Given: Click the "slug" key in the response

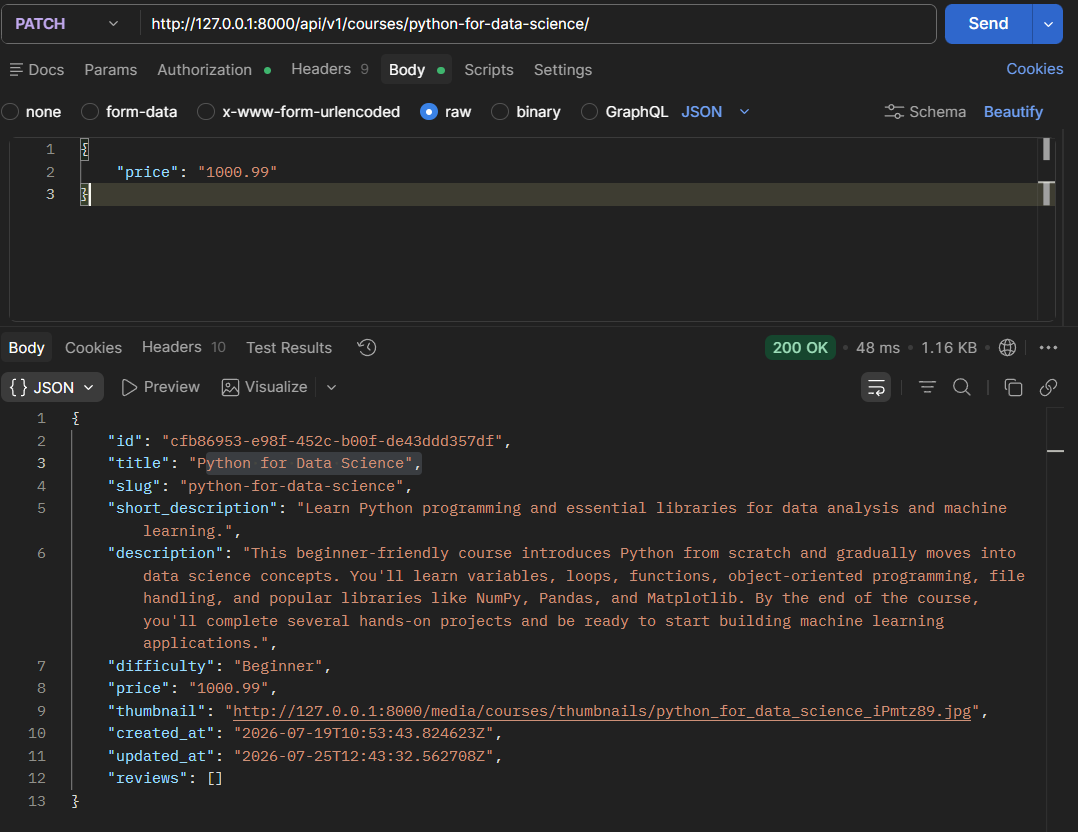Looking at the screenshot, I should (134, 486).
